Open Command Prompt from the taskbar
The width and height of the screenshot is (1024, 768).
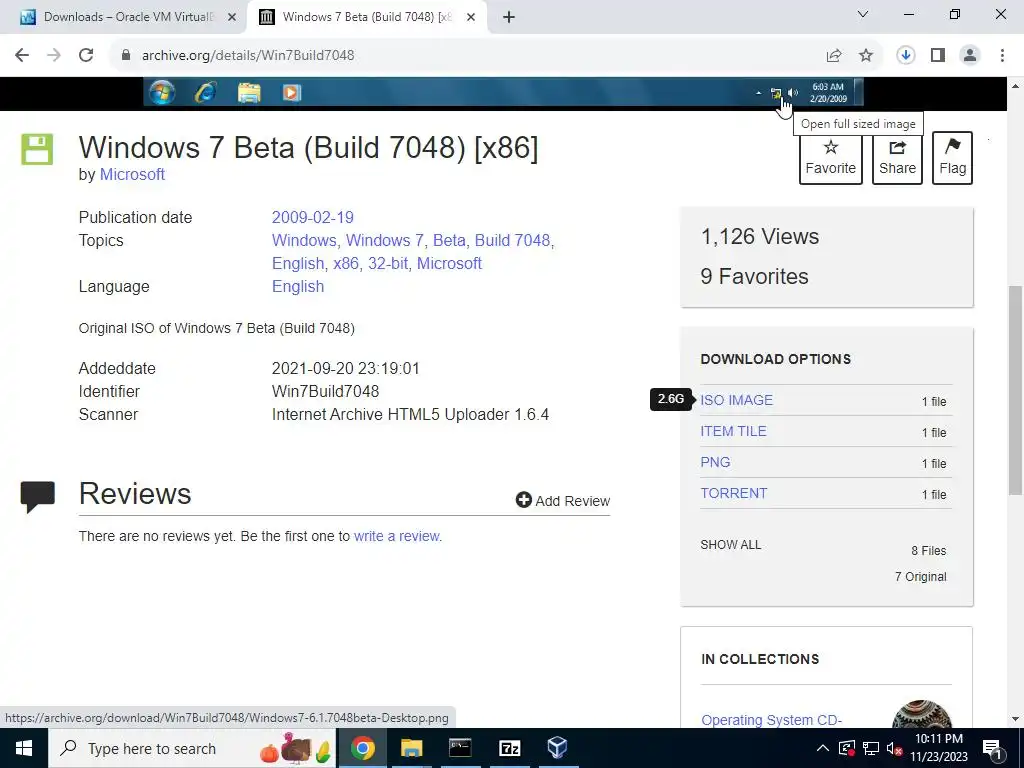click(x=460, y=748)
